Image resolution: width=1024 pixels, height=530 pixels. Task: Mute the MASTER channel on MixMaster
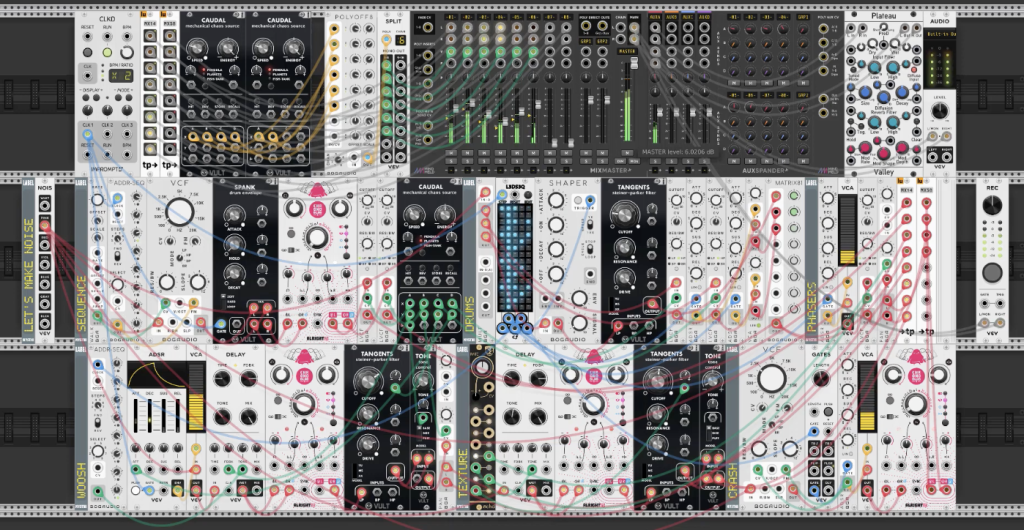(x=627, y=152)
